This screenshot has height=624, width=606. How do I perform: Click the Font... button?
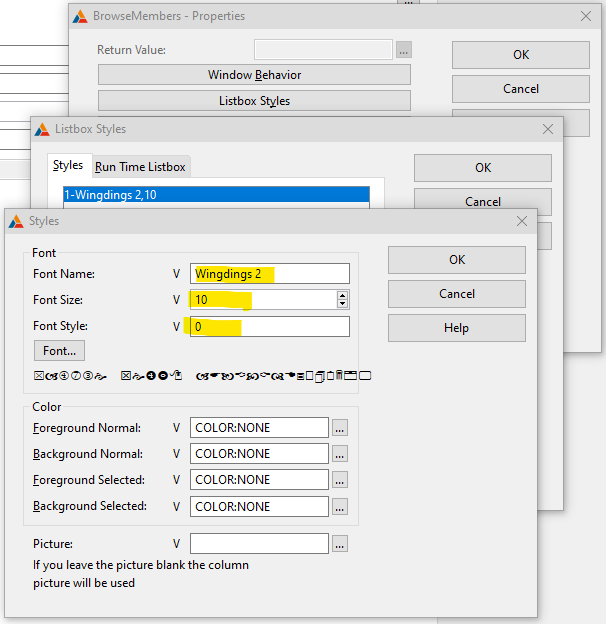point(59,351)
